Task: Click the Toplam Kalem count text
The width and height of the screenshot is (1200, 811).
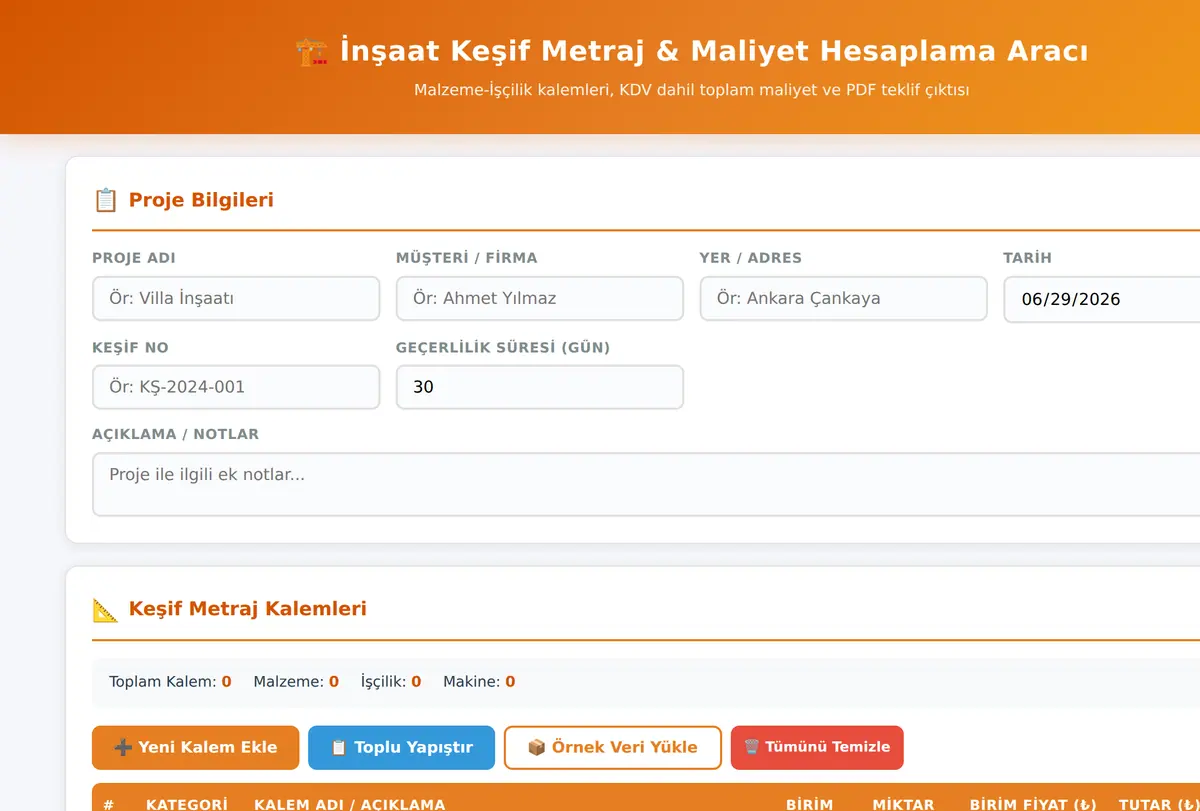Action: [170, 682]
